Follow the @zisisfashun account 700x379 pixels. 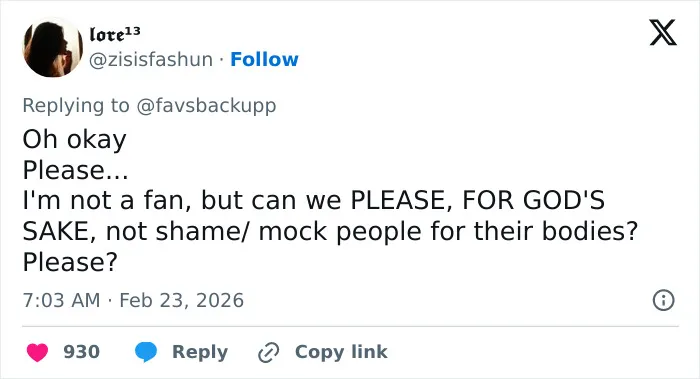pyautogui.click(x=264, y=59)
